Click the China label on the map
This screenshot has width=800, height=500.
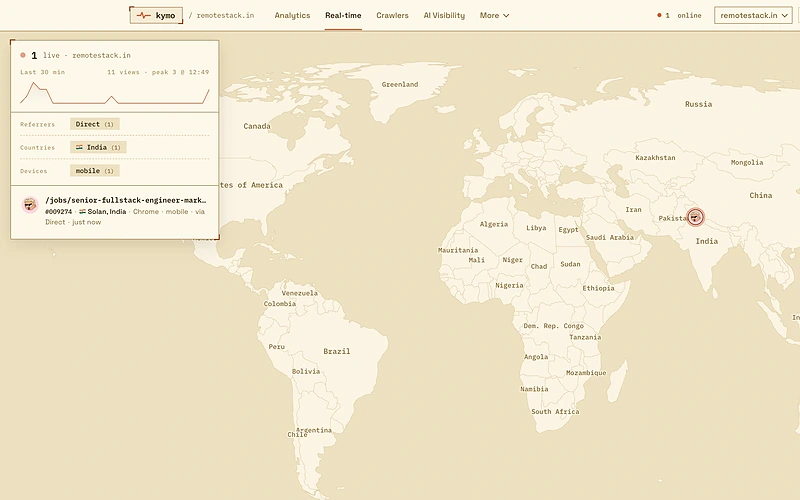[761, 195]
